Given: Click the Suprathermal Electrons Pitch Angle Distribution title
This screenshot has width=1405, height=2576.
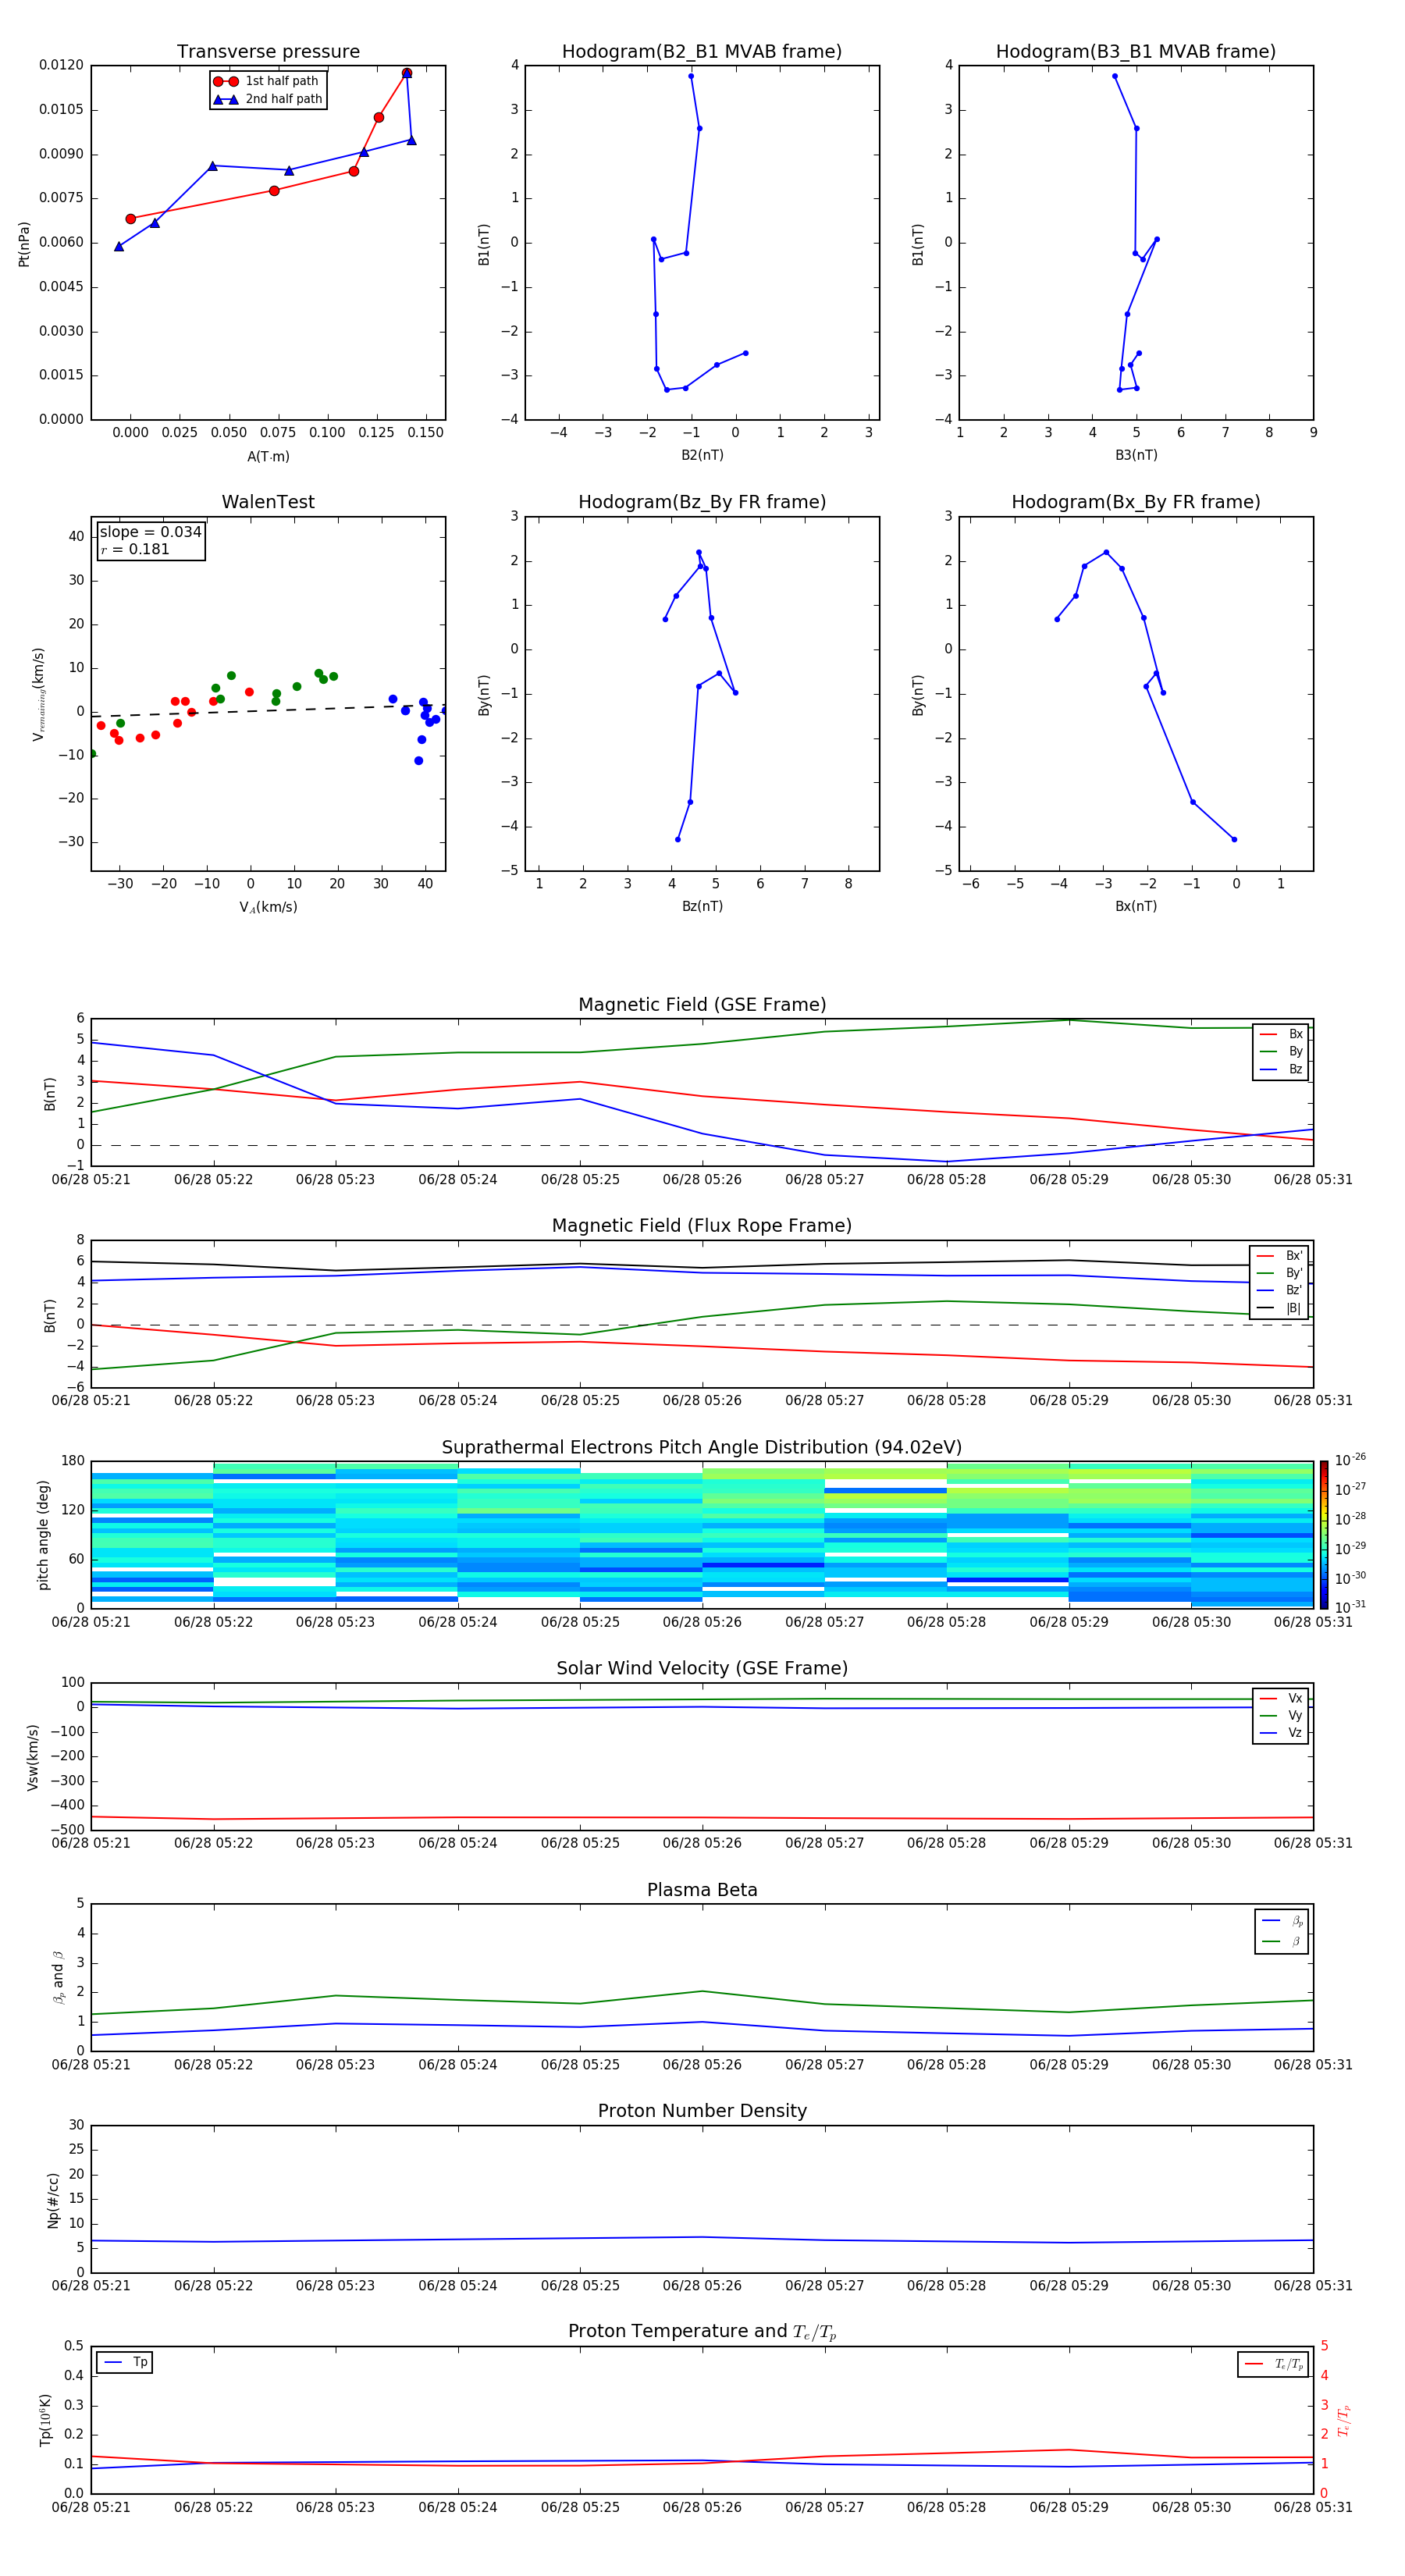Looking at the screenshot, I should 702,1448.
